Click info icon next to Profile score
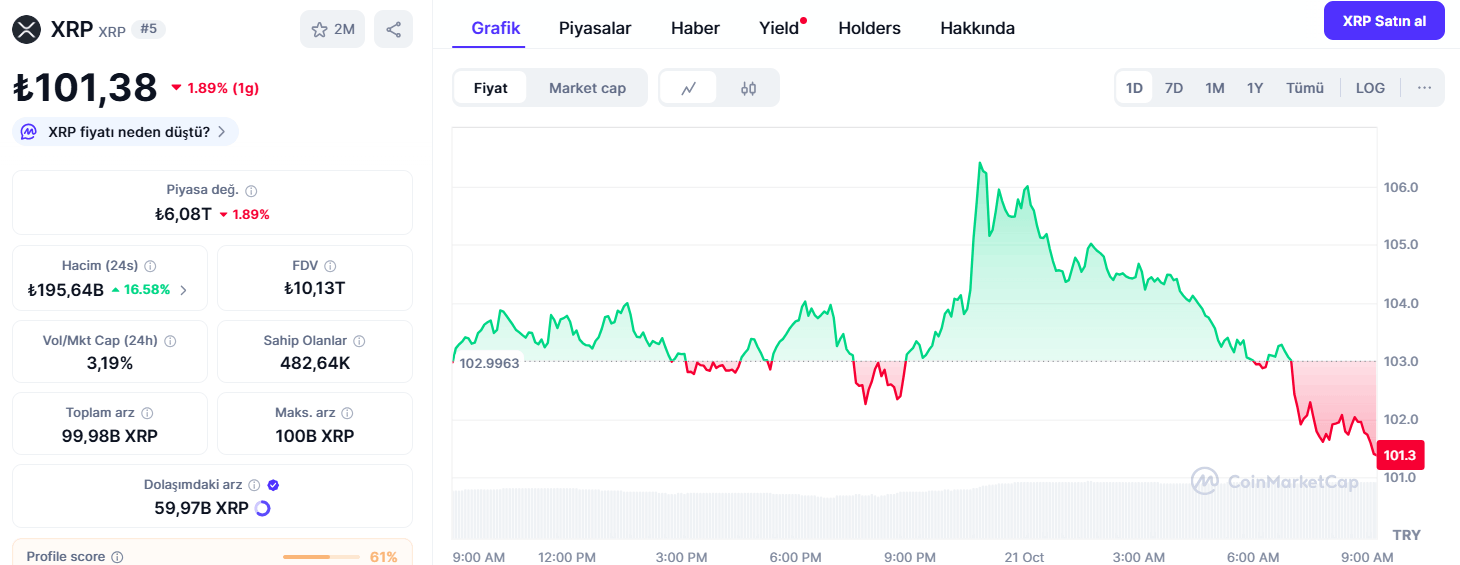 click(117, 557)
